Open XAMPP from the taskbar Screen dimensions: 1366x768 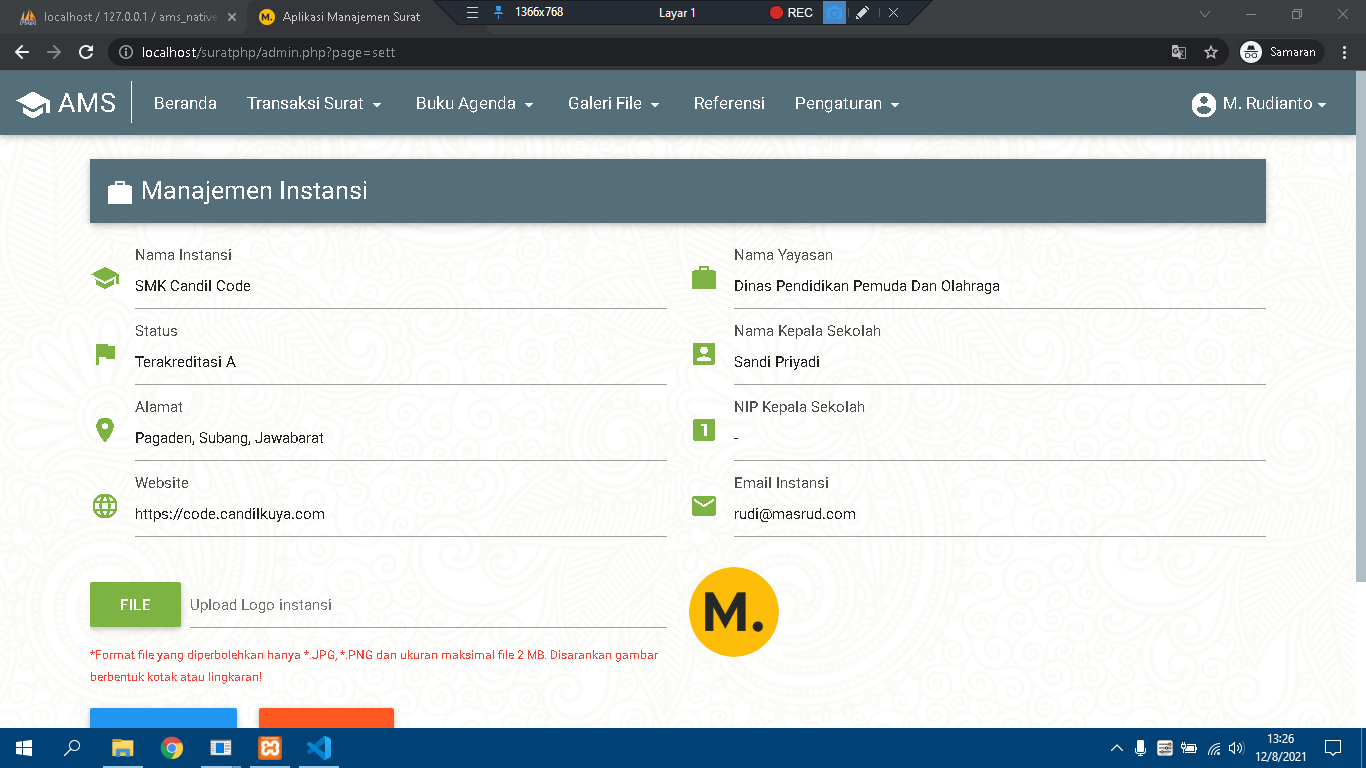tap(270, 748)
